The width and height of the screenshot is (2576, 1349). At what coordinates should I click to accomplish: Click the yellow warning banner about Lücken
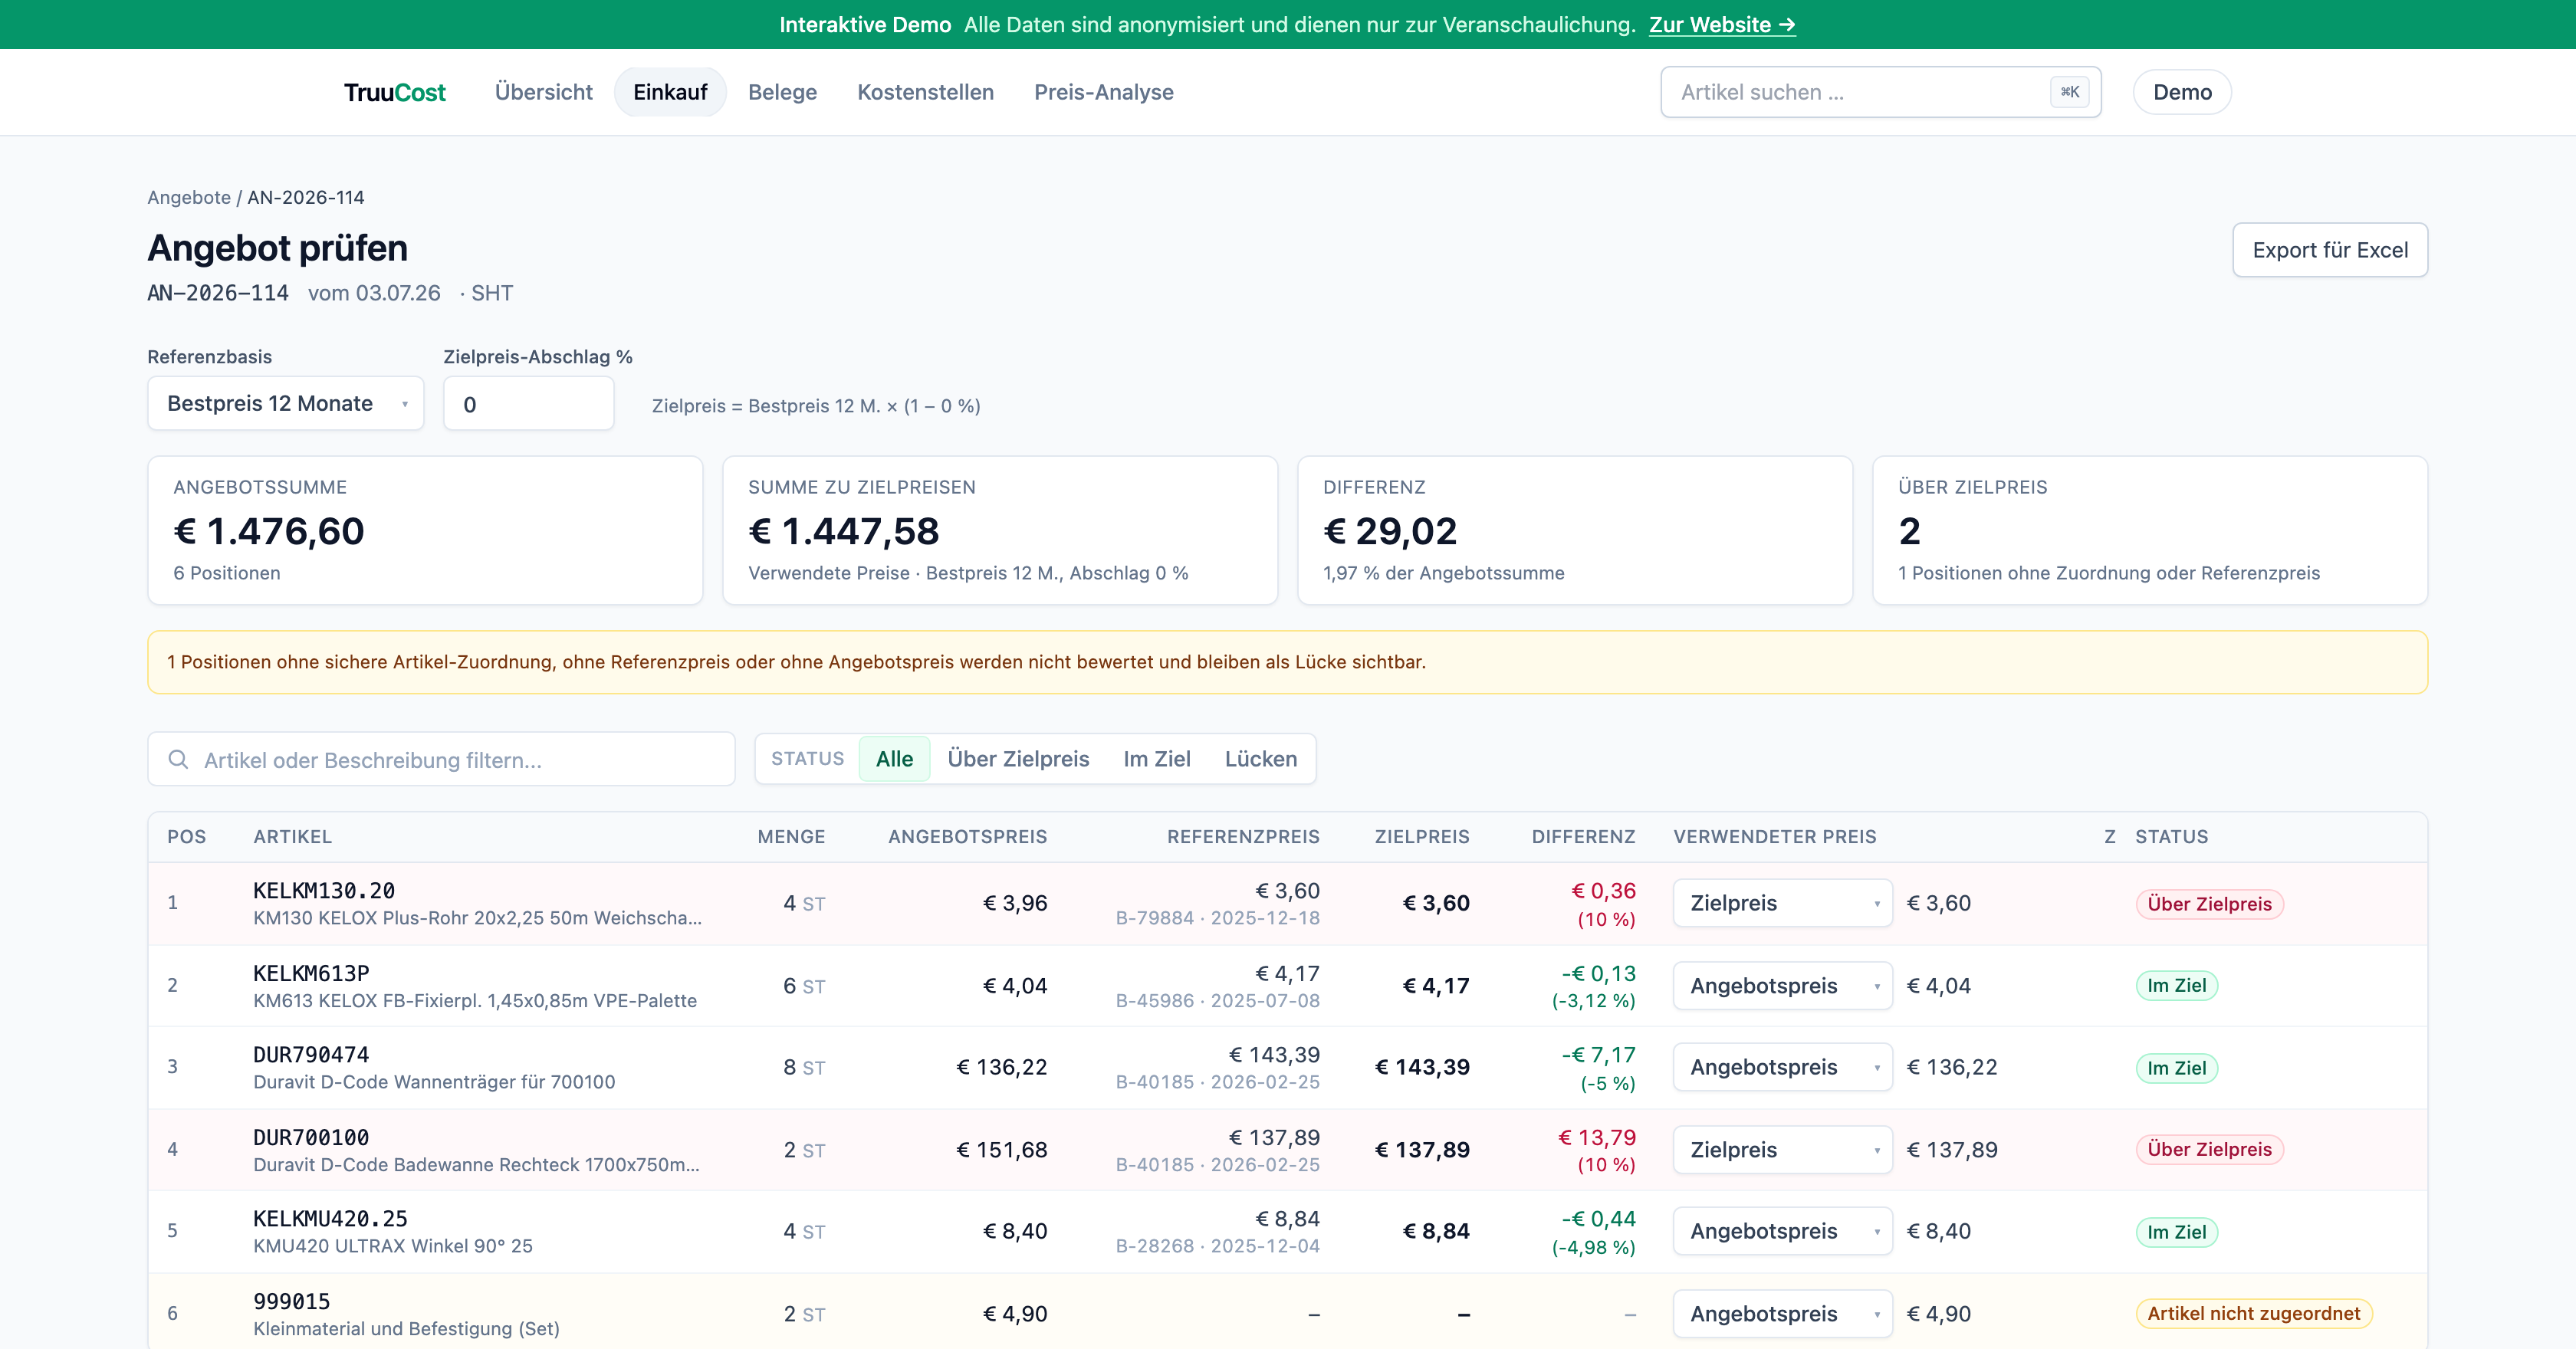[1287, 662]
